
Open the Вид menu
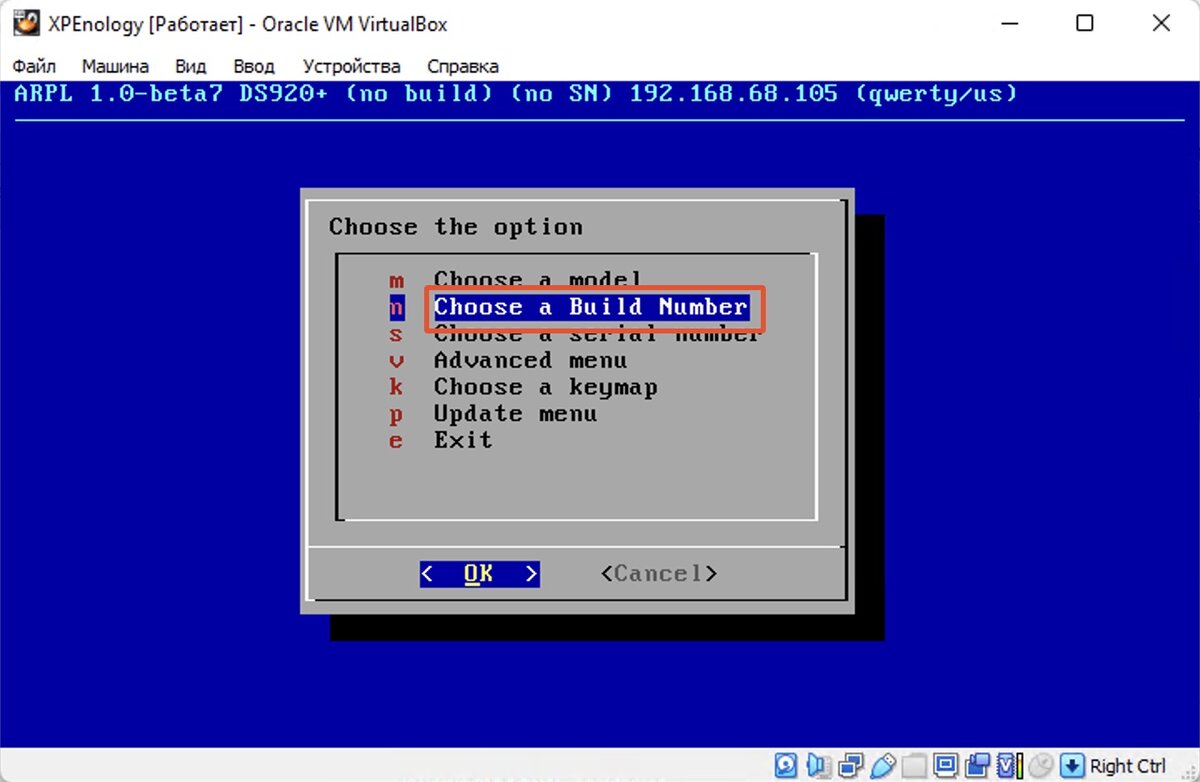tap(190, 66)
